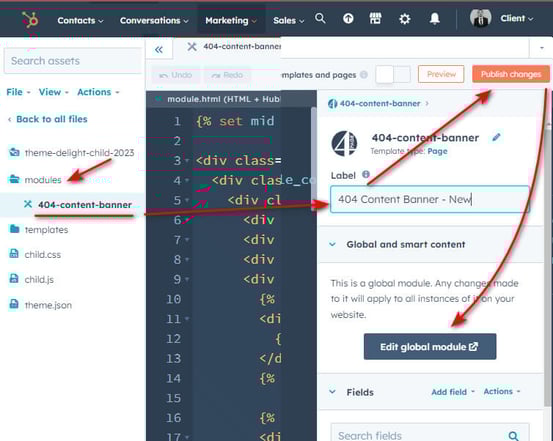The width and height of the screenshot is (553, 441).
Task: Click the upgrade arrow icon in navigation
Action: coord(348,18)
